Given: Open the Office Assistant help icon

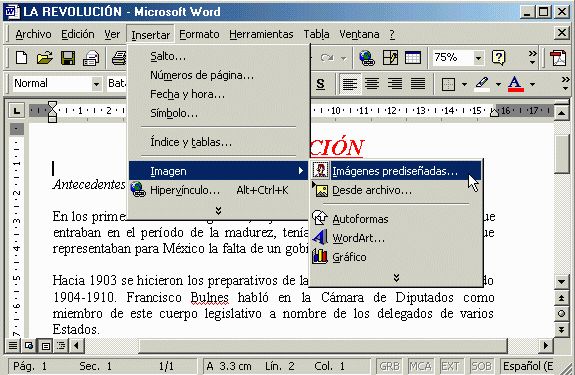Looking at the screenshot, I should click(x=499, y=58).
